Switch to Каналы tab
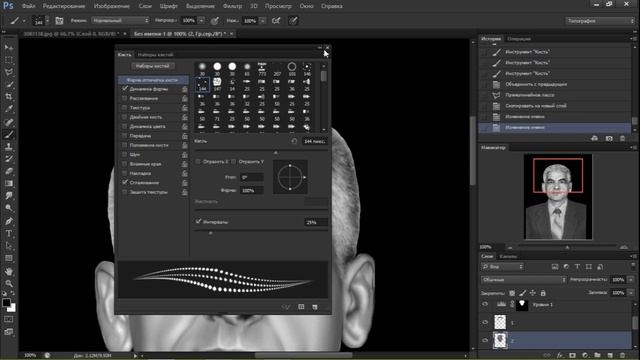This screenshot has width=640, height=360. click(x=508, y=256)
